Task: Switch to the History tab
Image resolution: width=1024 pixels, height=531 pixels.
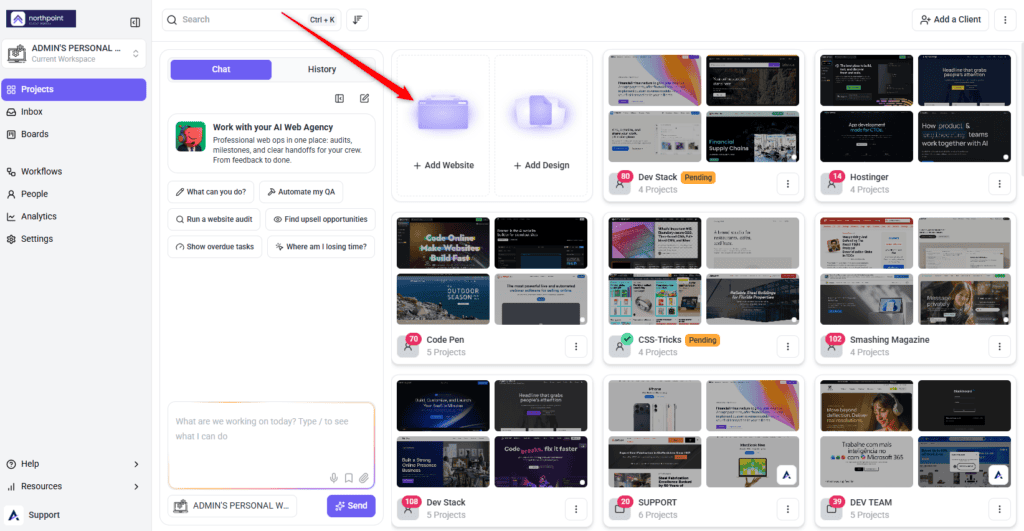Action: [322, 69]
